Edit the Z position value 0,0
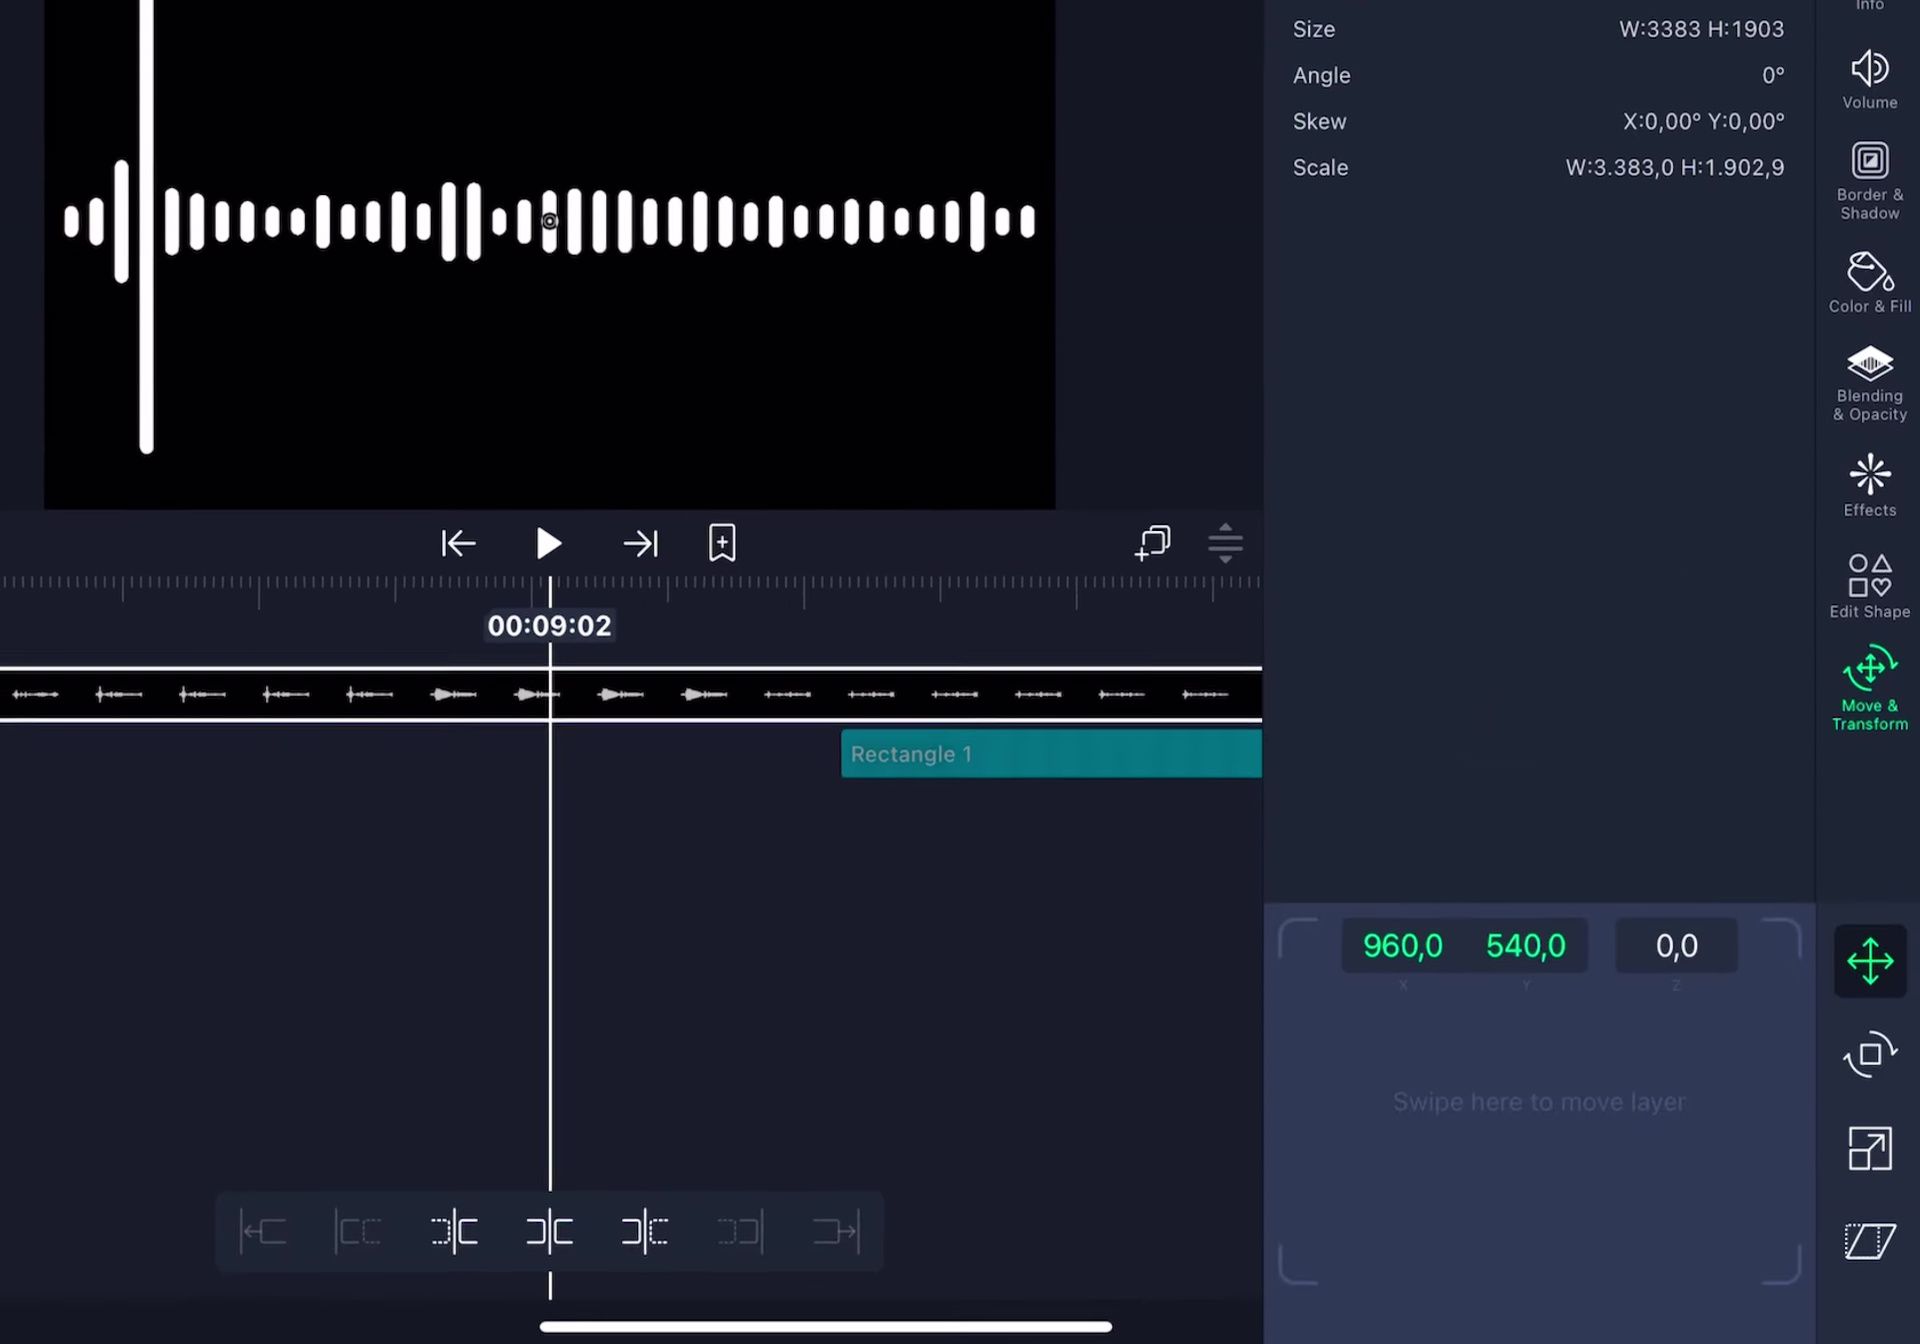 tap(1676, 945)
